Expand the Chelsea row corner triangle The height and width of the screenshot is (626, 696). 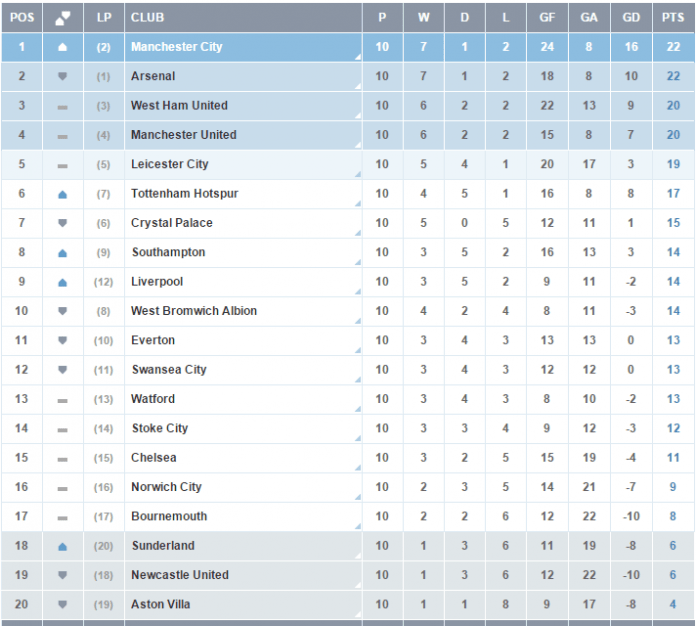pos(358,468)
